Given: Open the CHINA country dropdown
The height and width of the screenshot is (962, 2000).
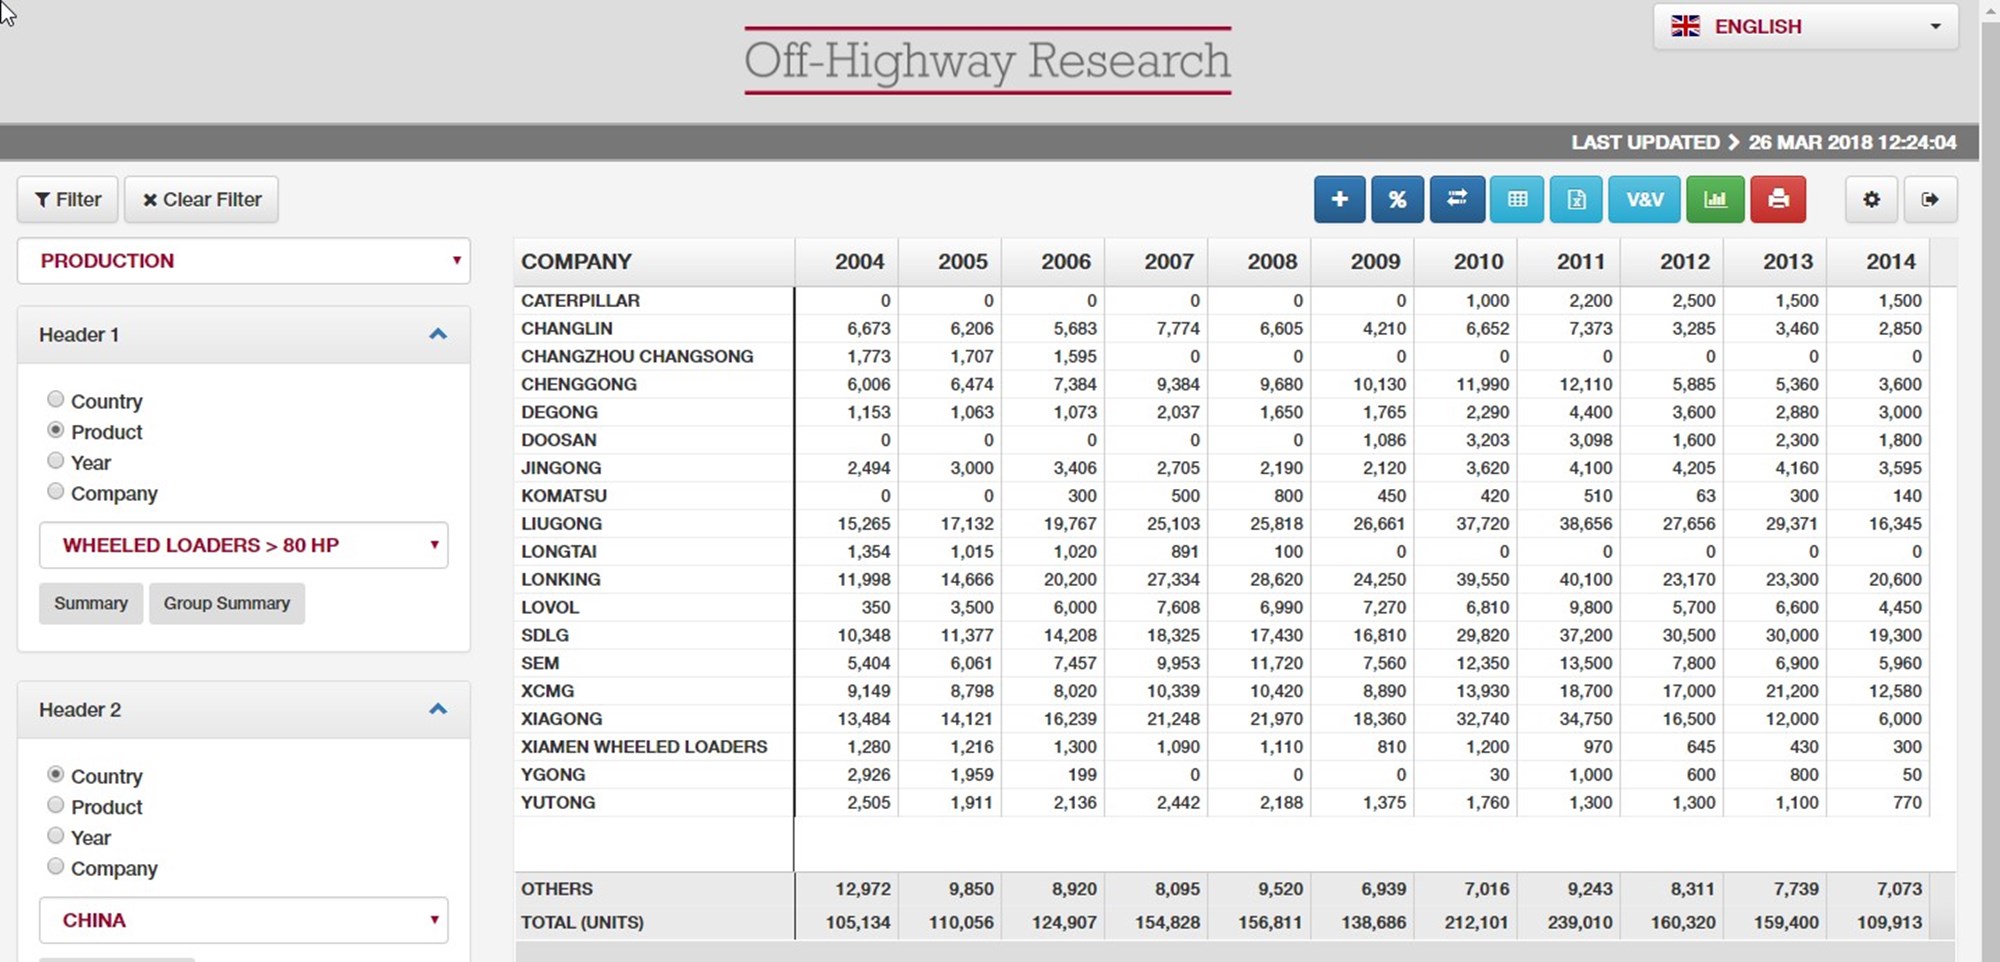Looking at the screenshot, I should tap(243, 920).
